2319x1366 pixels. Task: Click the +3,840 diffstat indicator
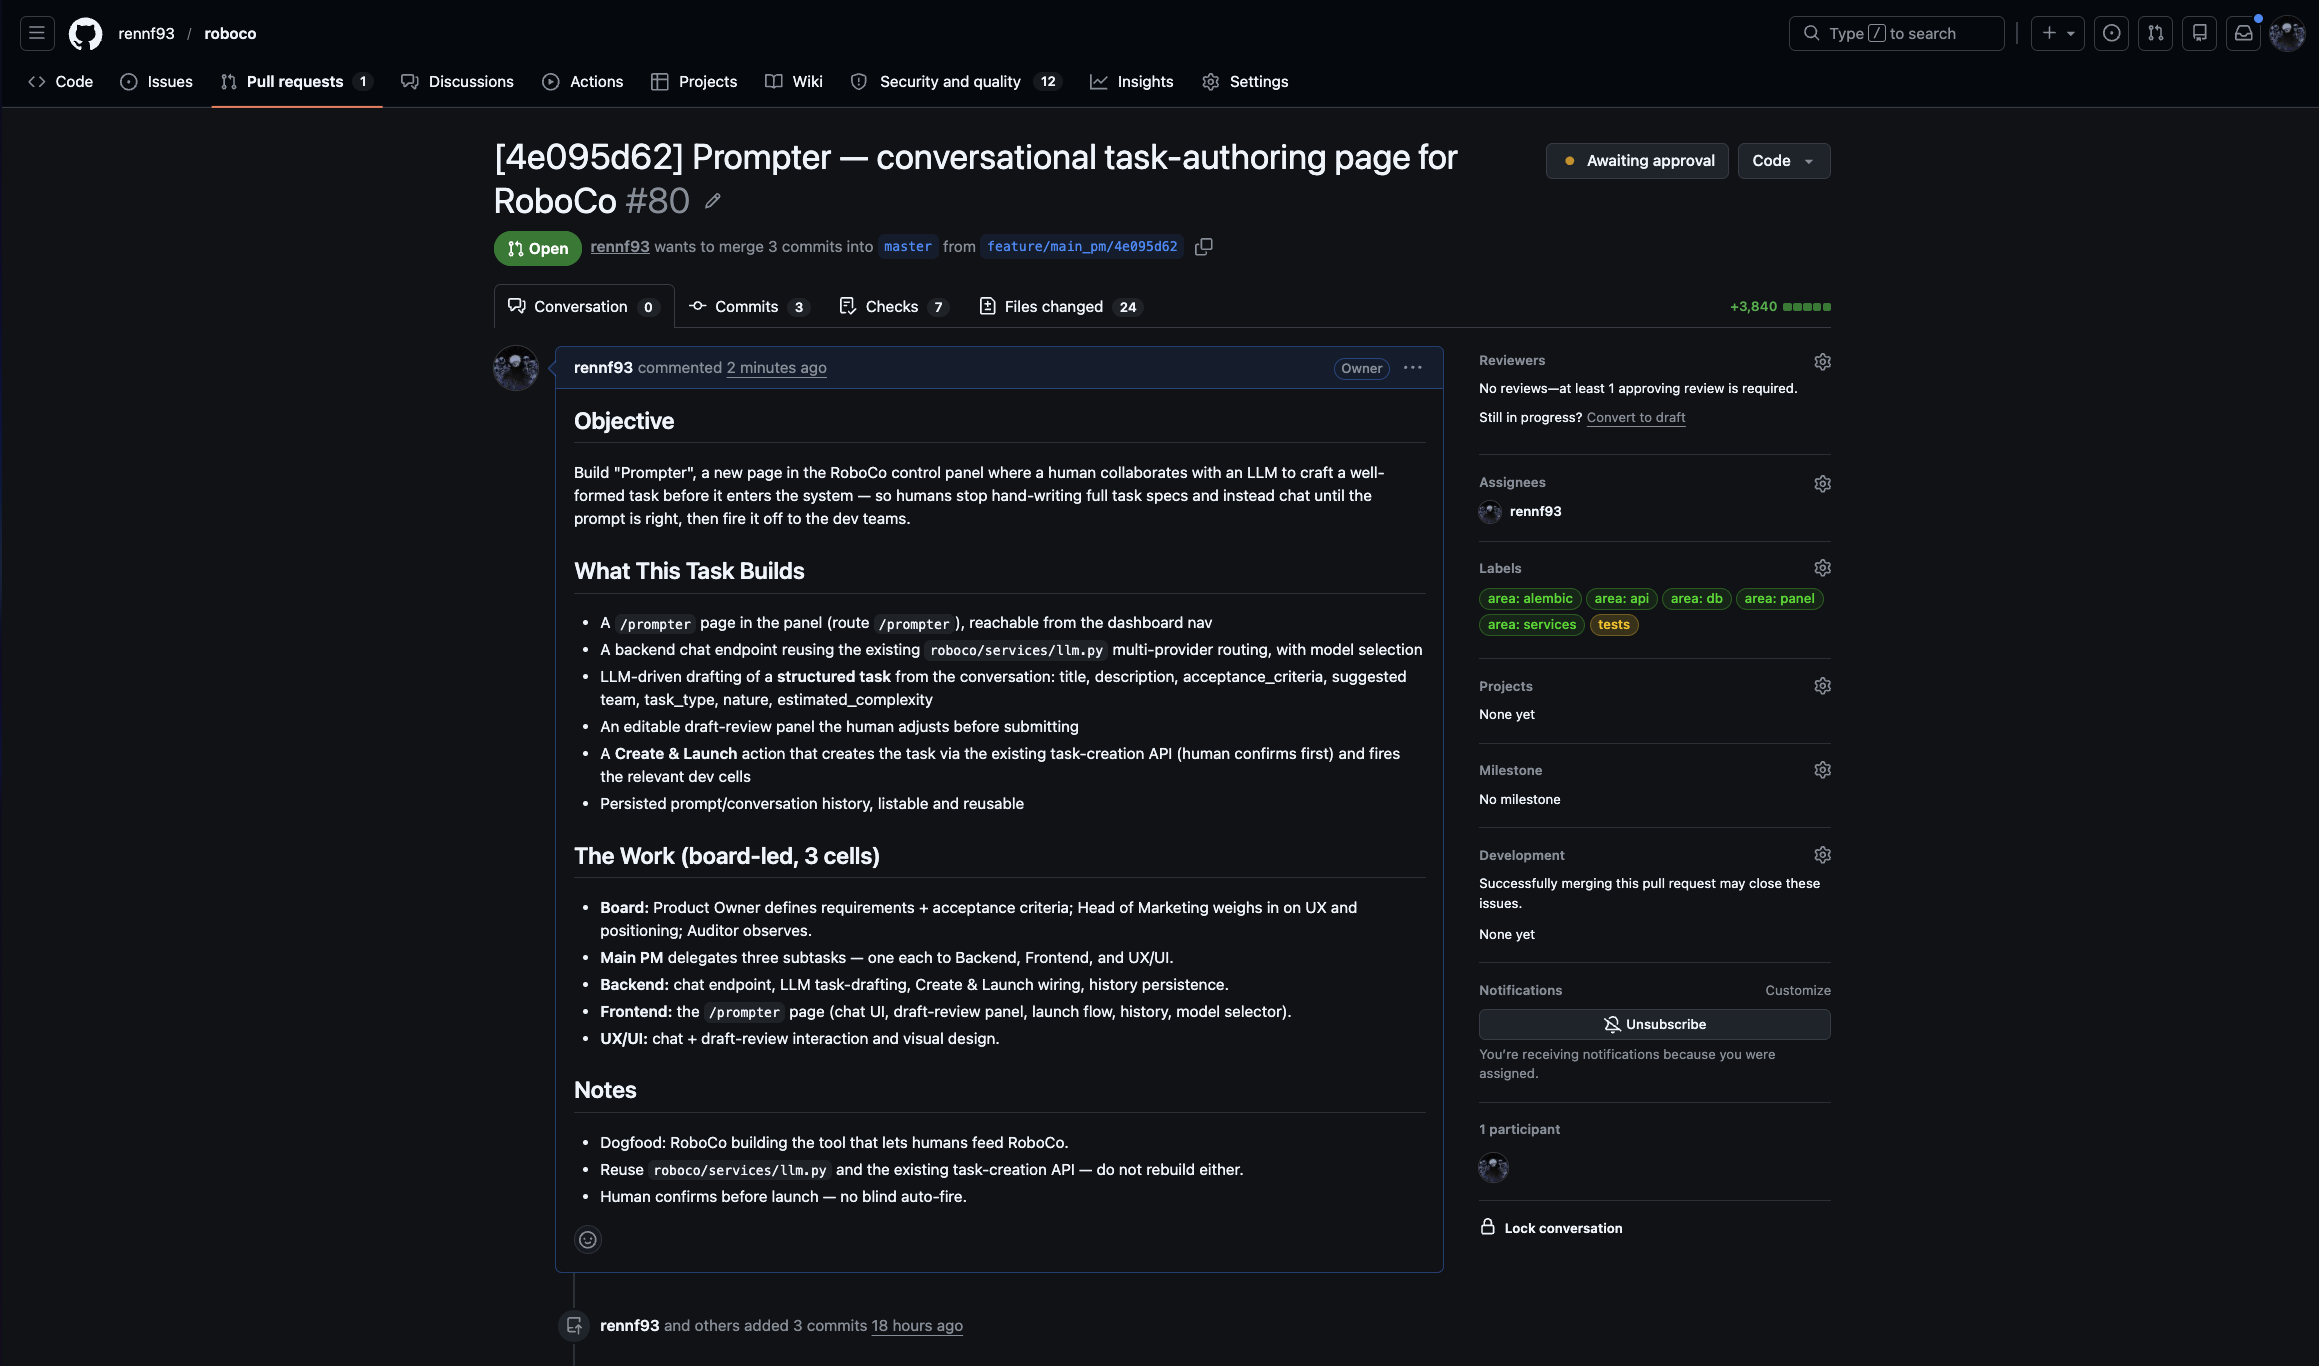click(x=1780, y=307)
